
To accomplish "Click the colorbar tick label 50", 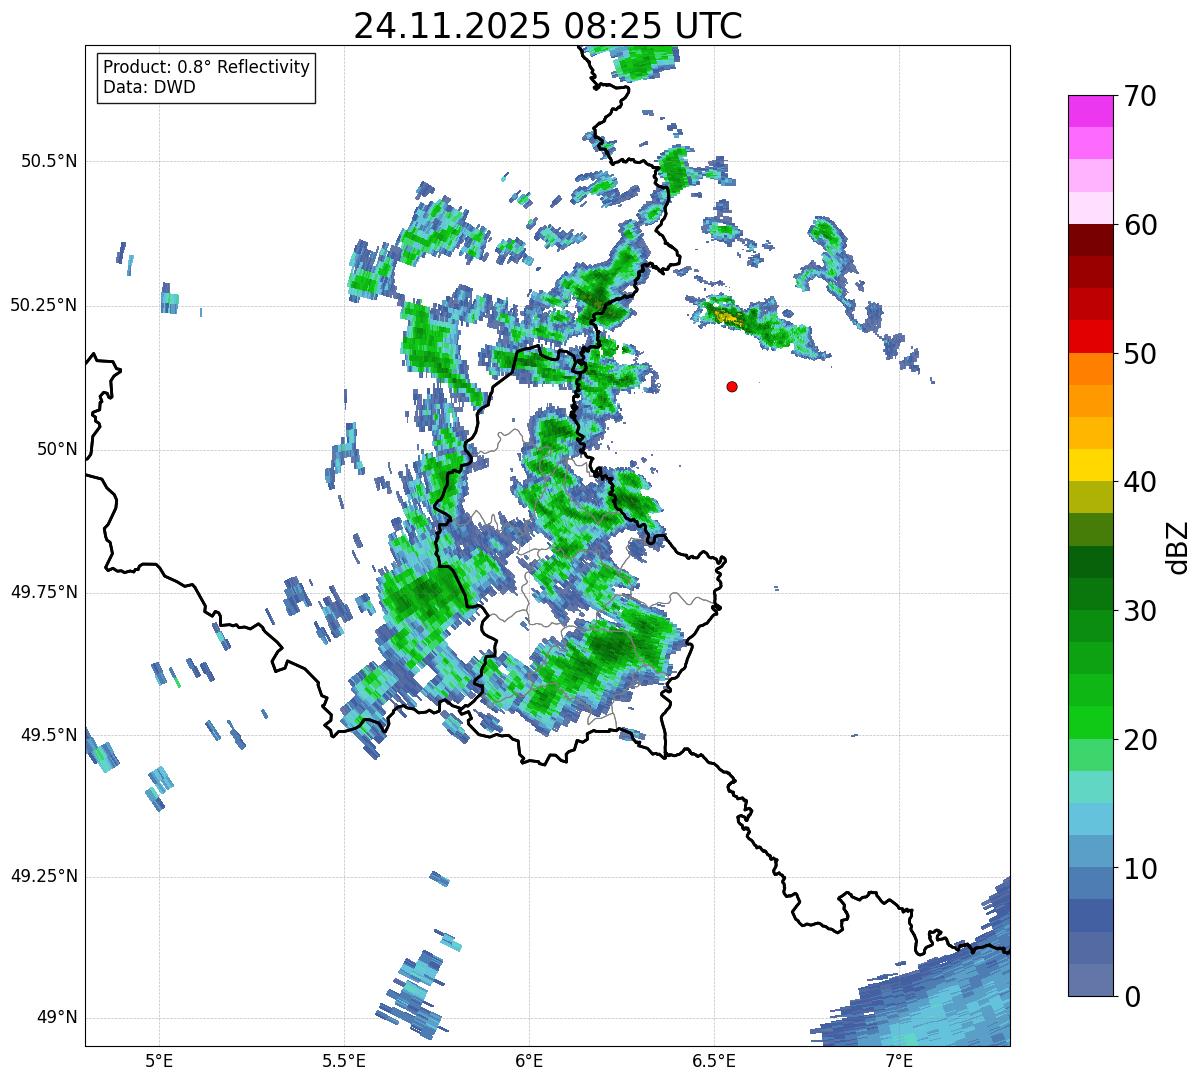I will coord(1140,354).
